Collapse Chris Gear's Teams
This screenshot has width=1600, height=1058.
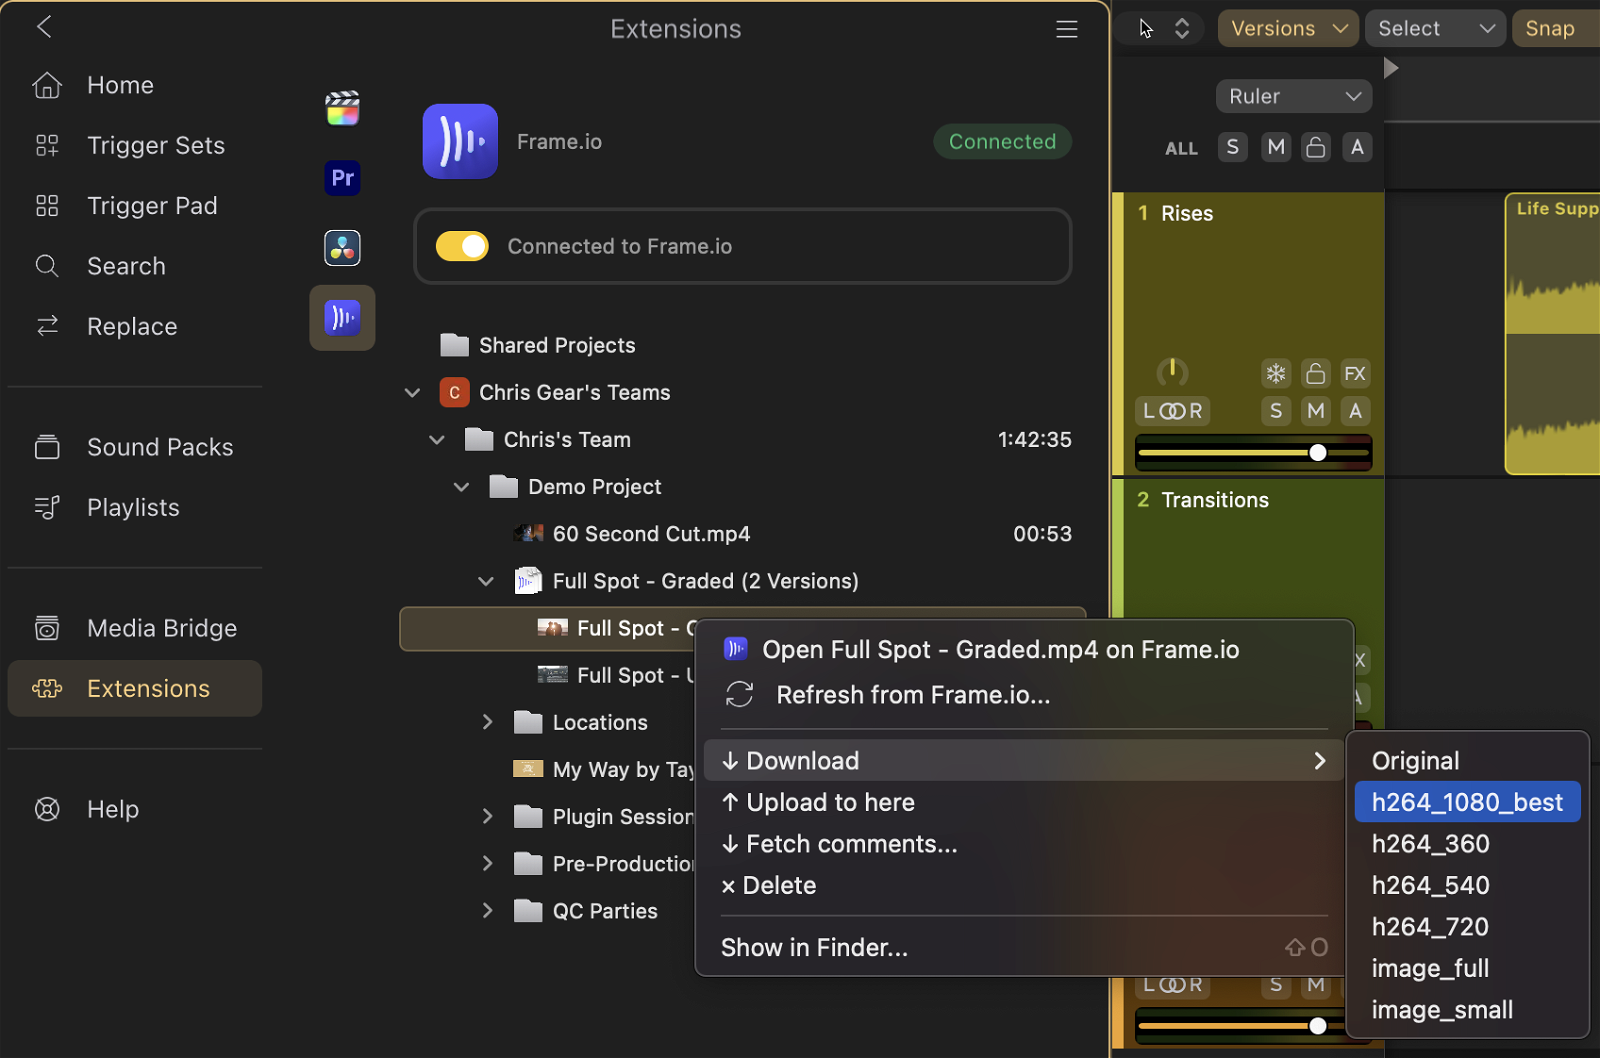[412, 393]
